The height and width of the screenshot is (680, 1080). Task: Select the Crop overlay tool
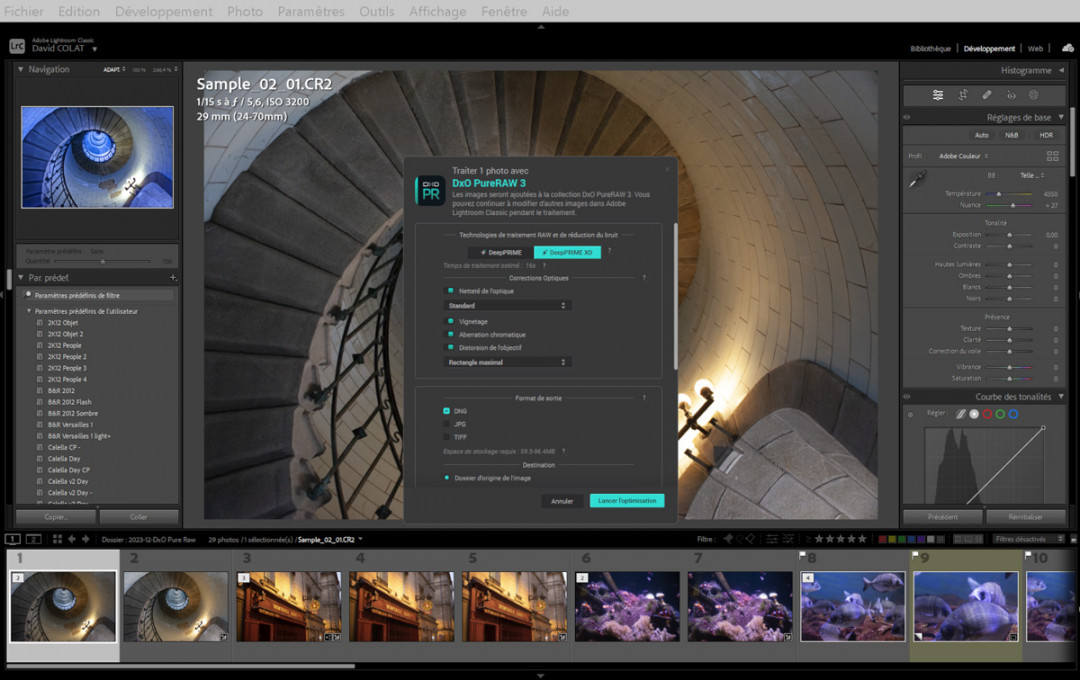[x=962, y=95]
